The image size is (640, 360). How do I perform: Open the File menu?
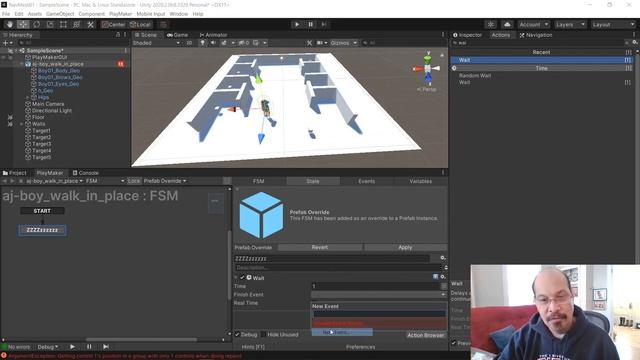tap(6, 14)
